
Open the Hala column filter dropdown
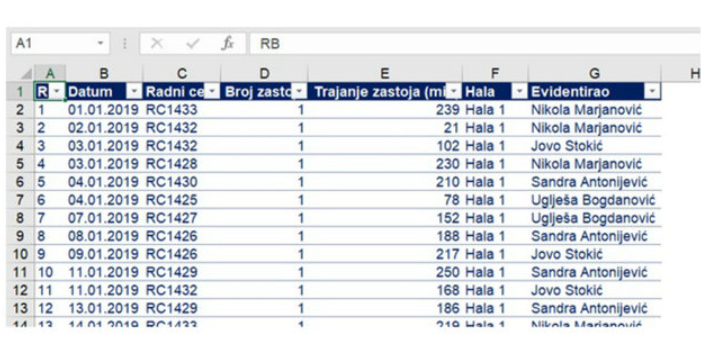[x=519, y=92]
